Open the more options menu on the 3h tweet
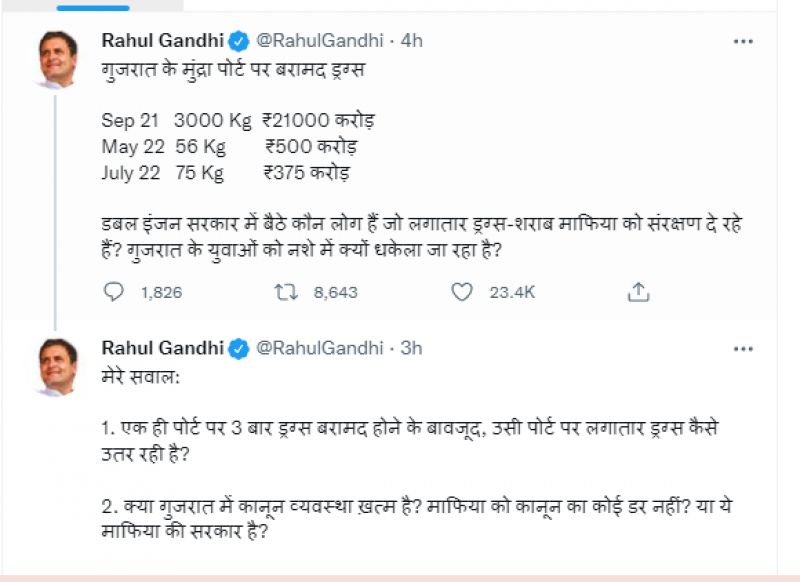The image size is (800, 582). [743, 349]
